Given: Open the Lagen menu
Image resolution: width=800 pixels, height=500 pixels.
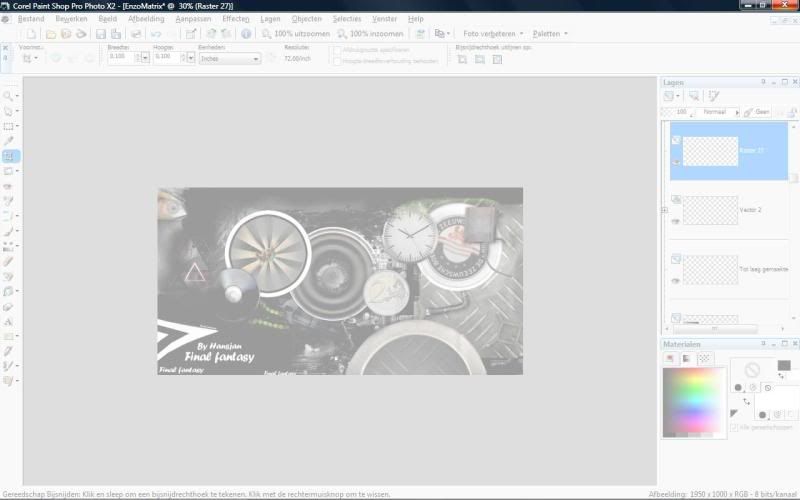Looking at the screenshot, I should pyautogui.click(x=270, y=19).
